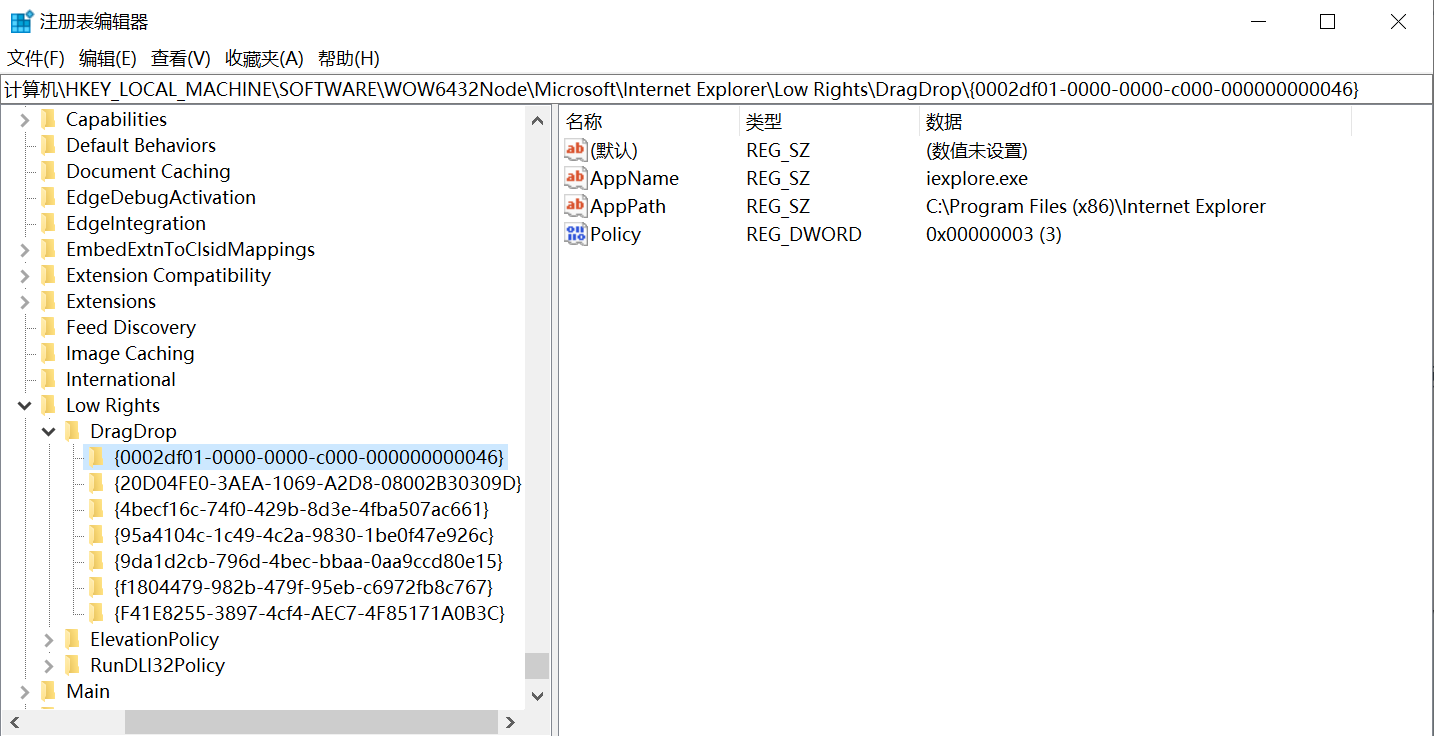Click the horizontal scrollbar left arrow

13,722
